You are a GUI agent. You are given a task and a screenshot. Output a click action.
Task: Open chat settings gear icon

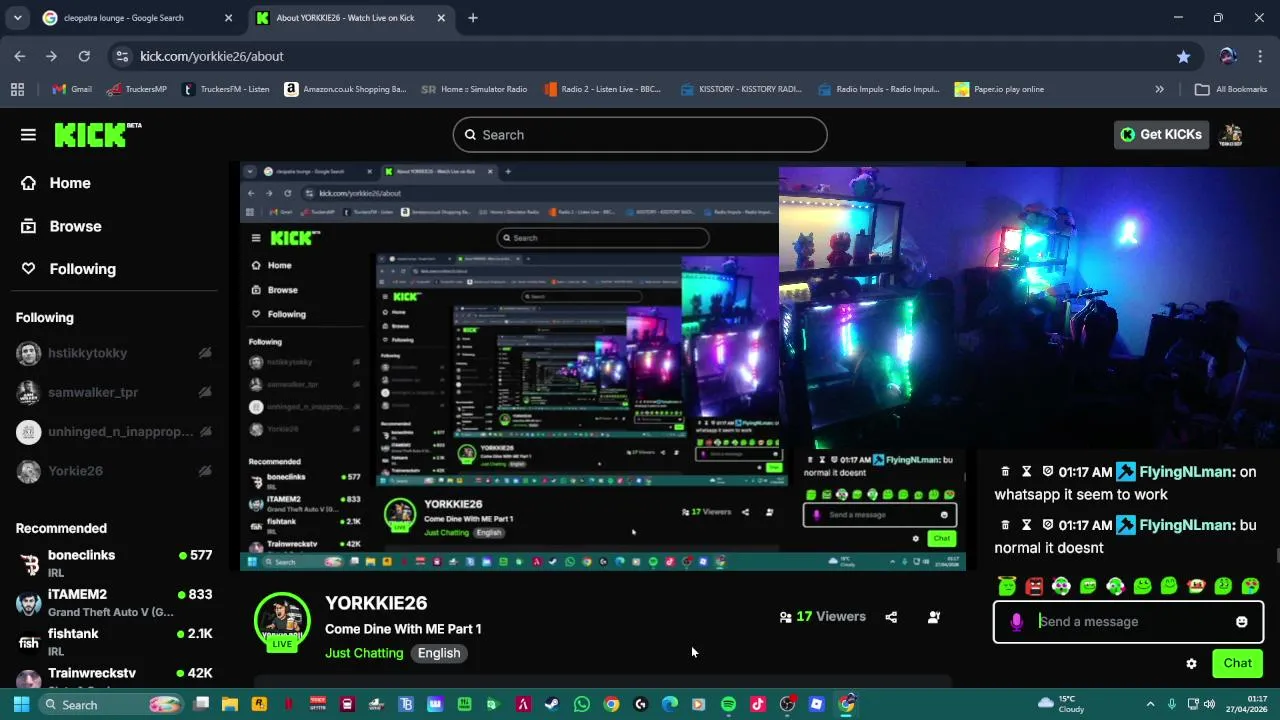(x=1191, y=663)
